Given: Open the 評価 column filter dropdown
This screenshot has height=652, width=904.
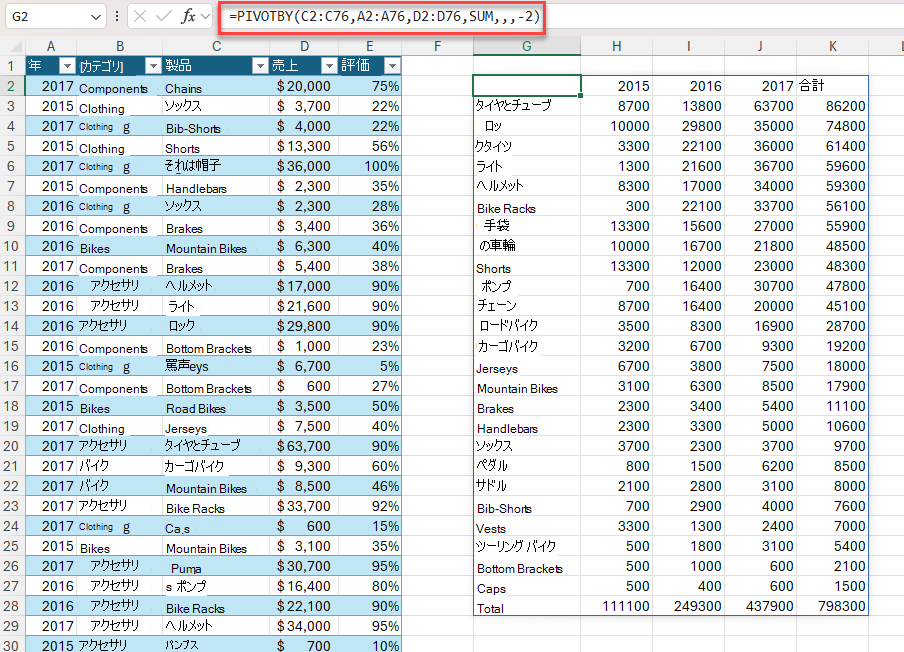Looking at the screenshot, I should coord(392,66).
